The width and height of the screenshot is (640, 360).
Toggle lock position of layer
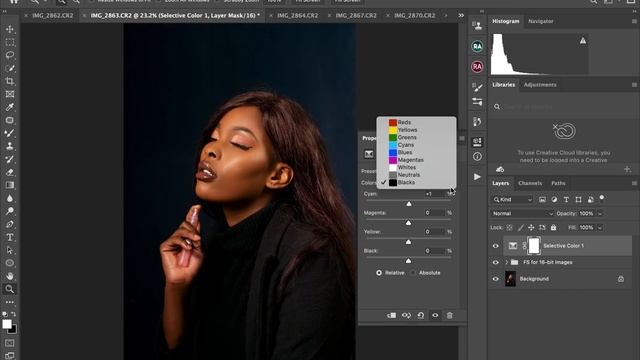pos(531,228)
